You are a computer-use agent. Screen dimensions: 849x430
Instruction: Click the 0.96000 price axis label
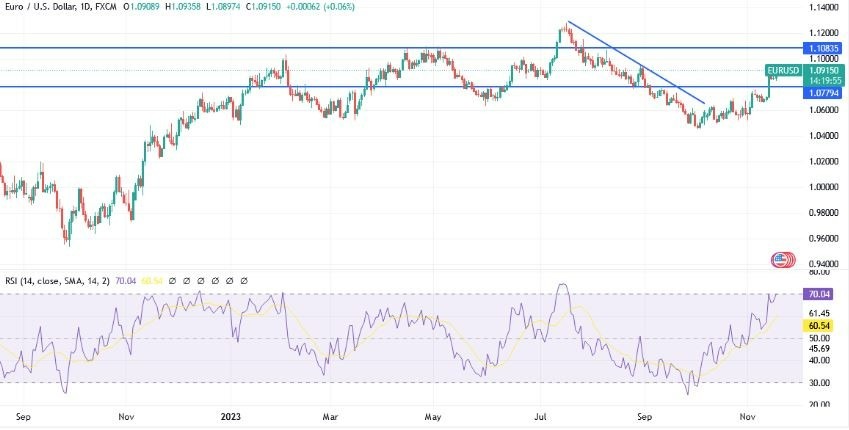(824, 238)
